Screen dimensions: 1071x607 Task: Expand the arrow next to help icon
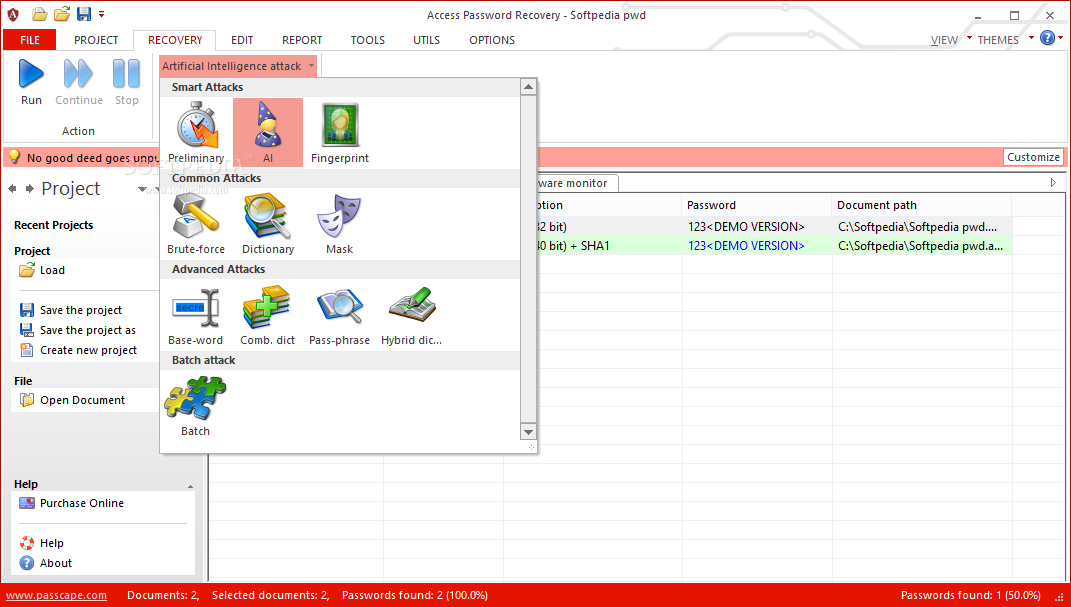(1061, 38)
